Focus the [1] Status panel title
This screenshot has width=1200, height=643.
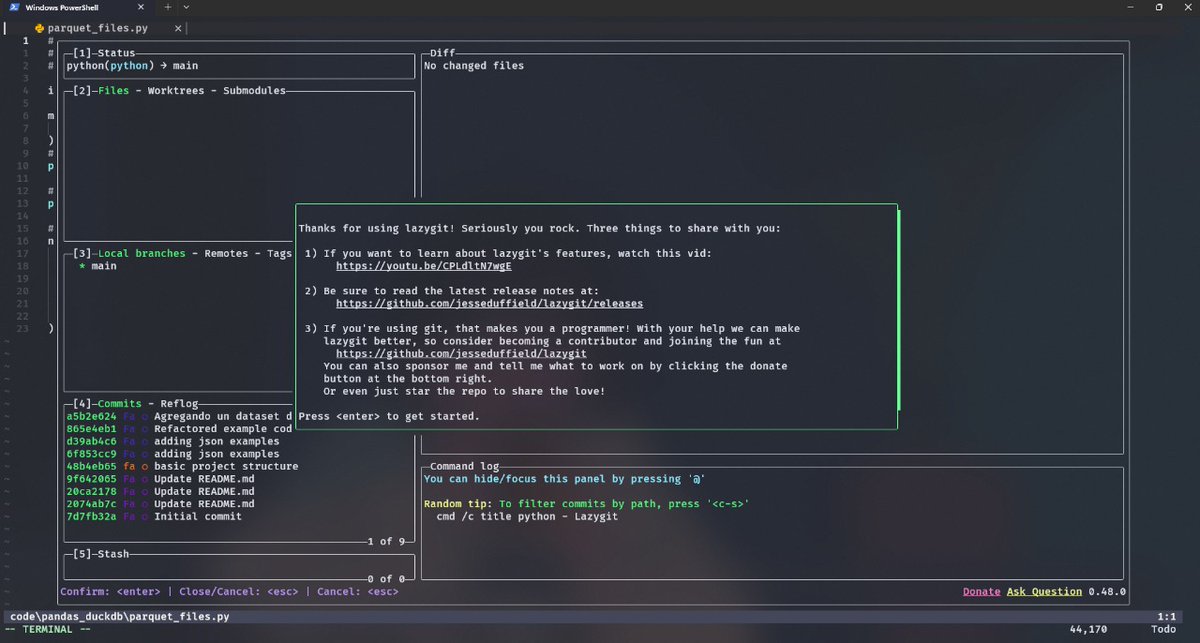click(x=103, y=52)
